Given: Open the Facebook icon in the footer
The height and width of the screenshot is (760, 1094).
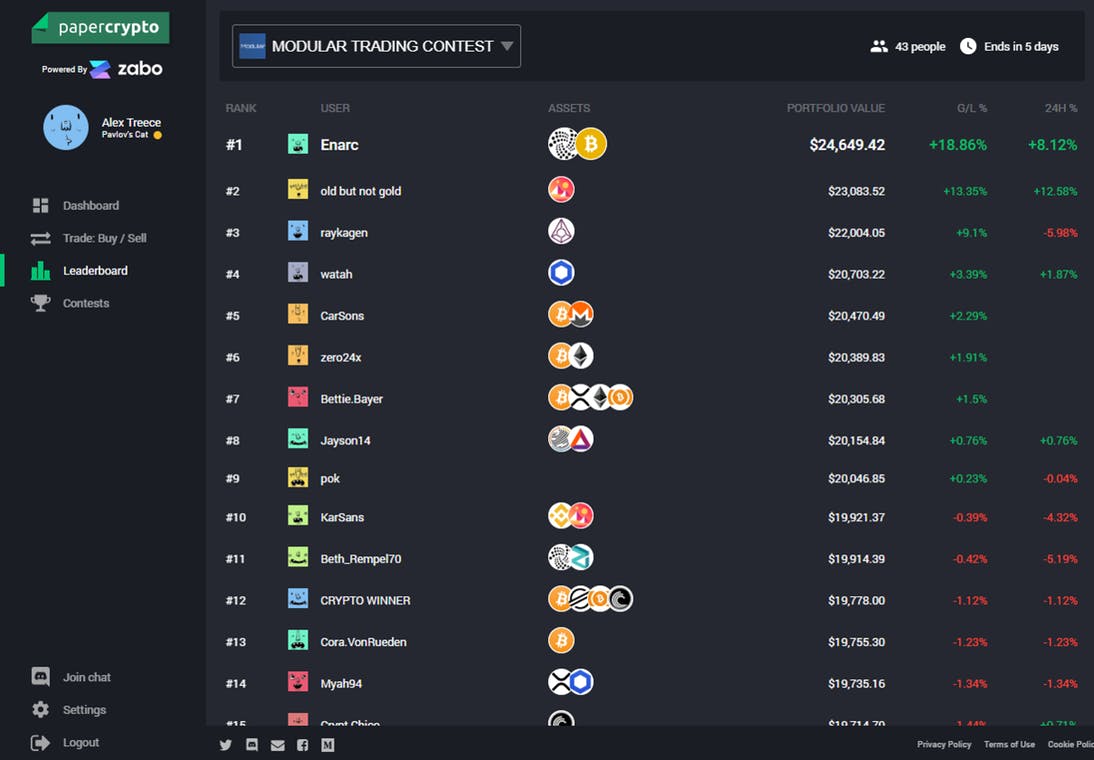Looking at the screenshot, I should click(302, 745).
